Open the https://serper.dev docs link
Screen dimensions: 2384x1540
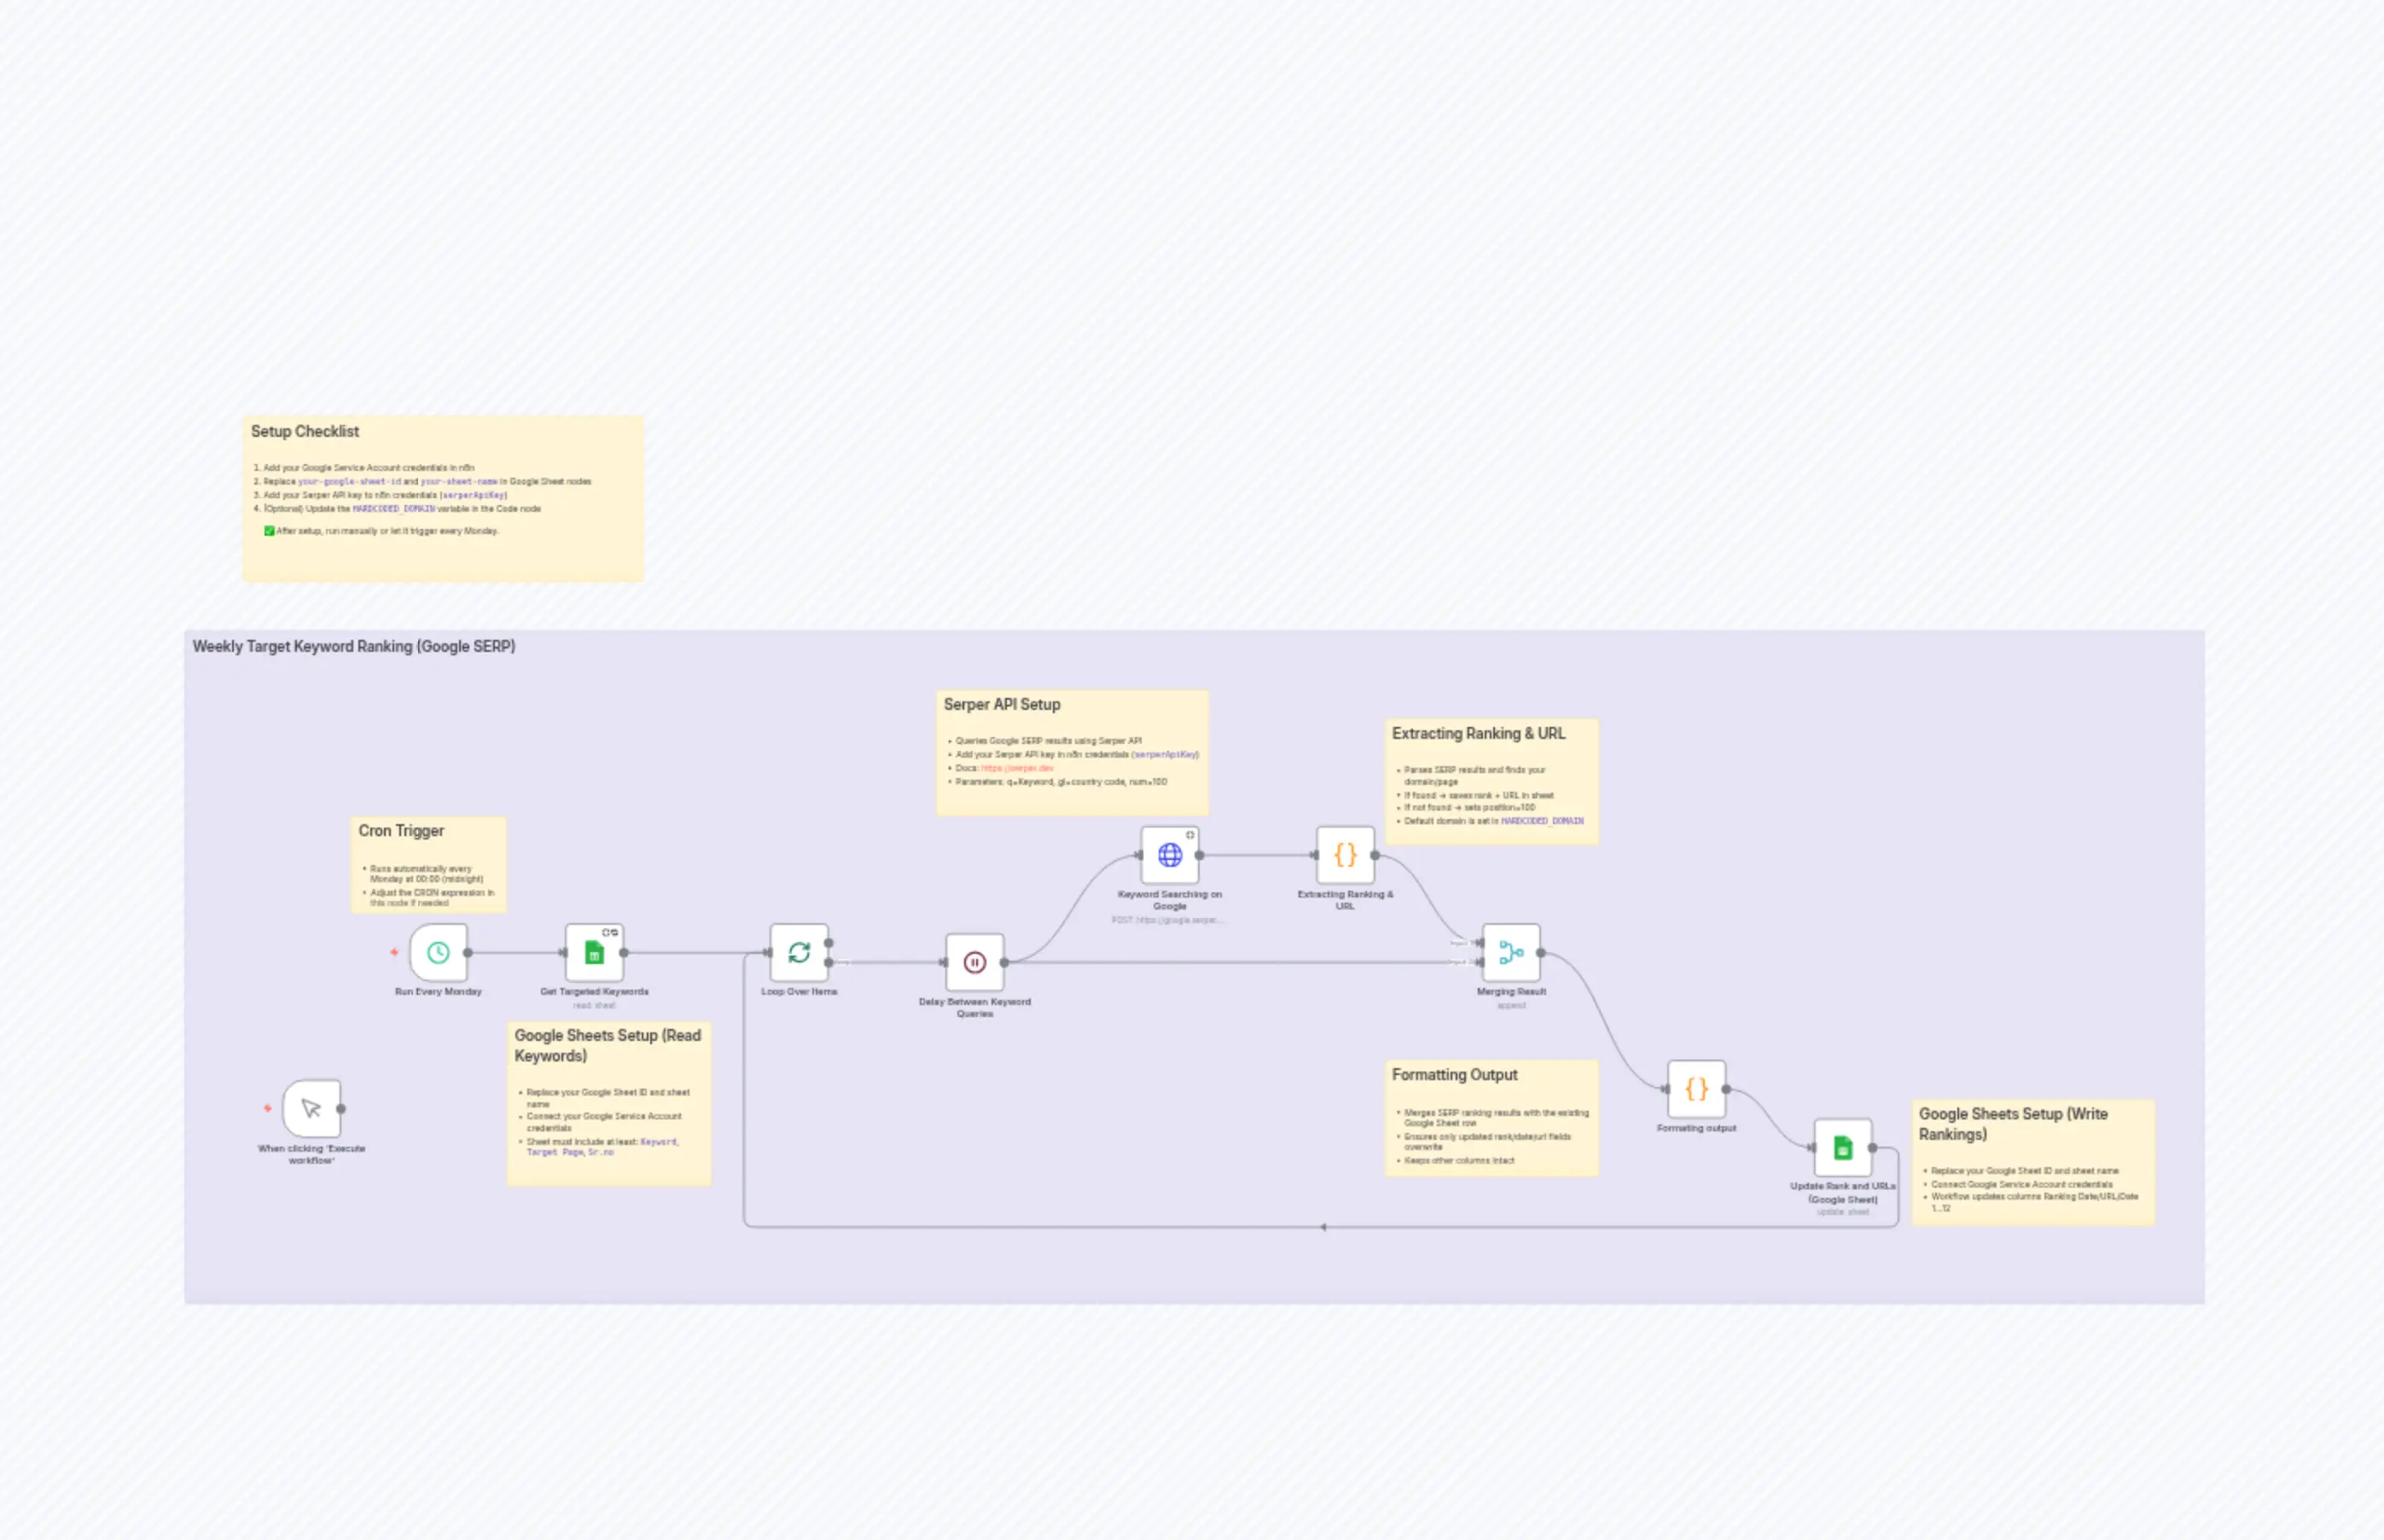(1016, 768)
